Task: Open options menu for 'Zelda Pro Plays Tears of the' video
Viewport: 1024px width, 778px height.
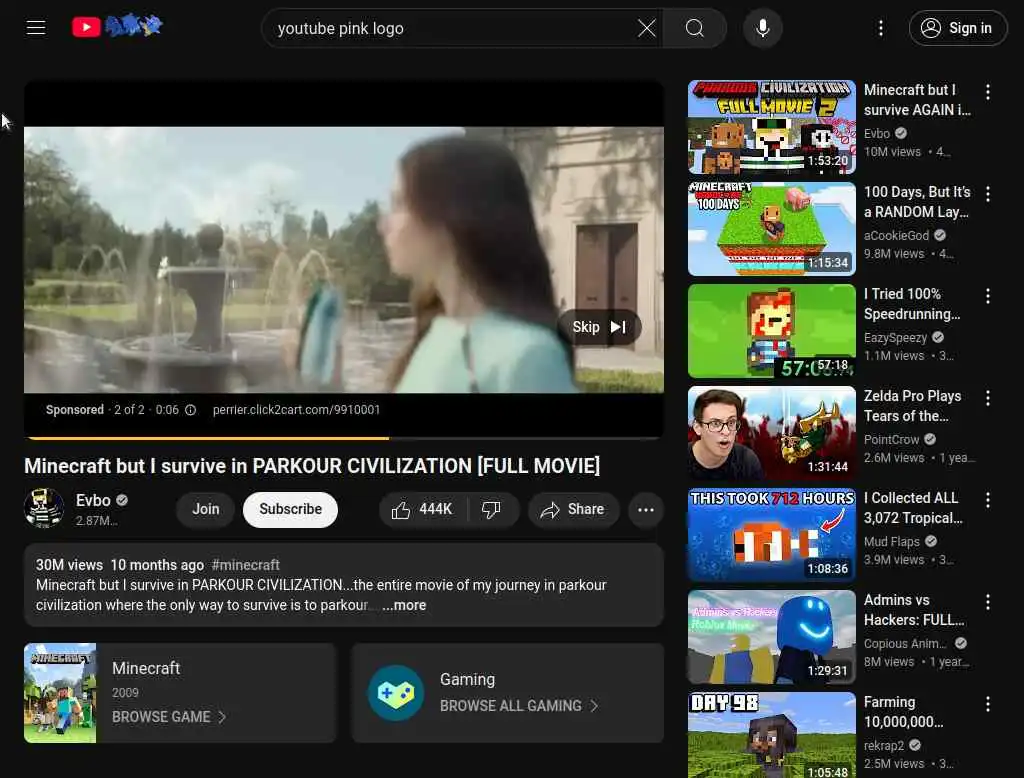Action: (988, 398)
